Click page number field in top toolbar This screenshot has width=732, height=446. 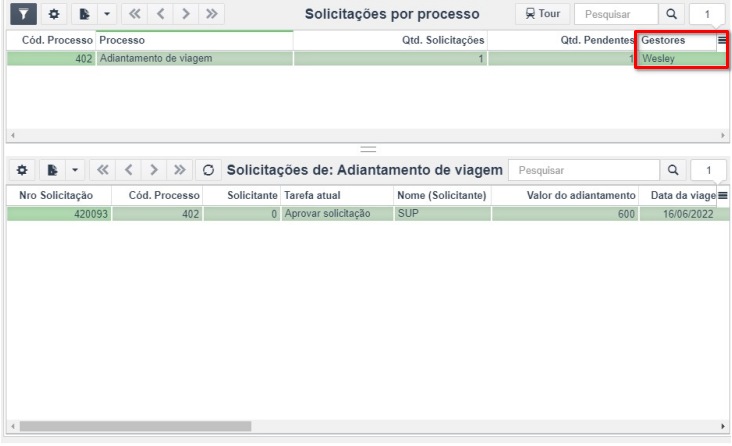click(707, 14)
